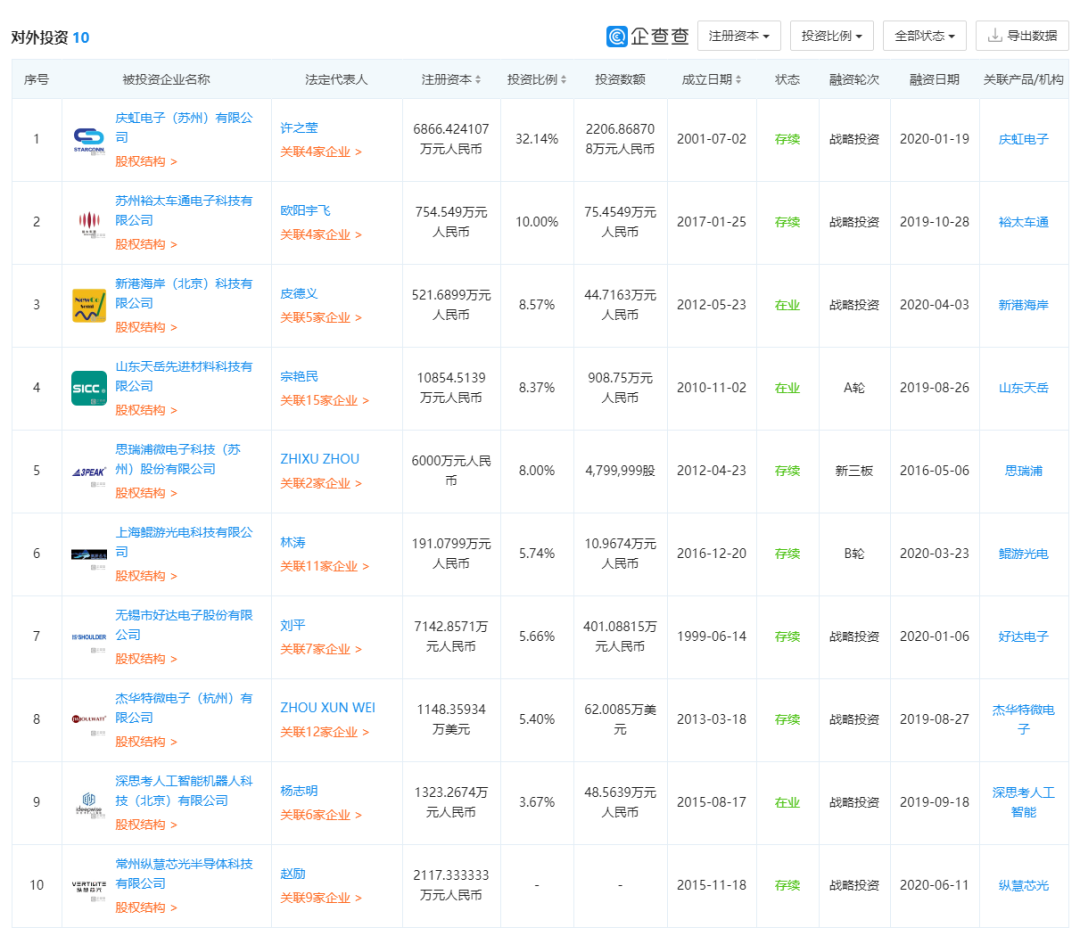This screenshot has width=1080, height=936.
Task: Open related product 思瑞浦 link
Action: pyautogui.click(x=1024, y=471)
